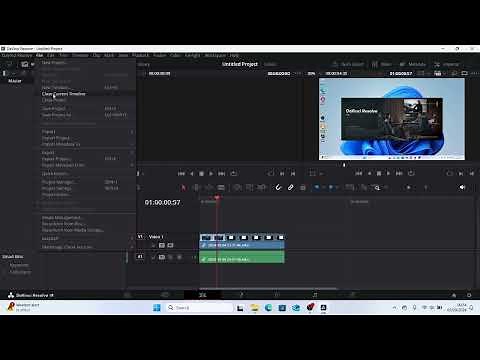Image resolution: width=480 pixels, height=360 pixels.
Task: Click the speaker volume icon in timeline toolbar
Action: pos(462,187)
